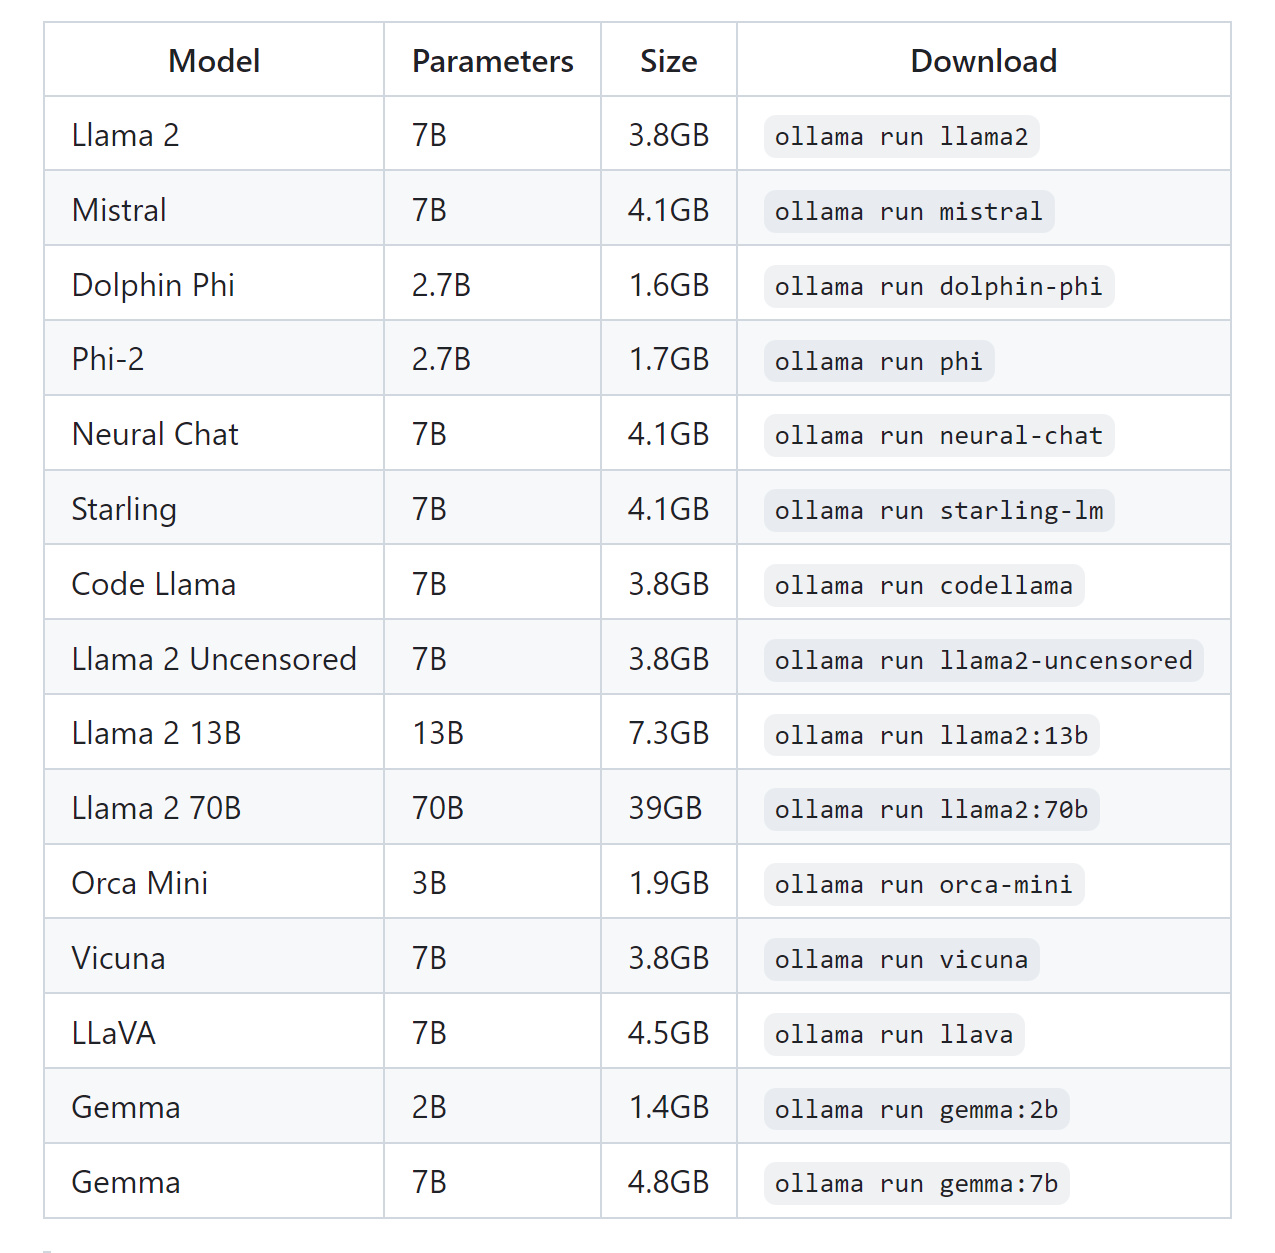Click the 'ollama run llama2:70b' command
This screenshot has width=1275, height=1253.
[x=931, y=810]
